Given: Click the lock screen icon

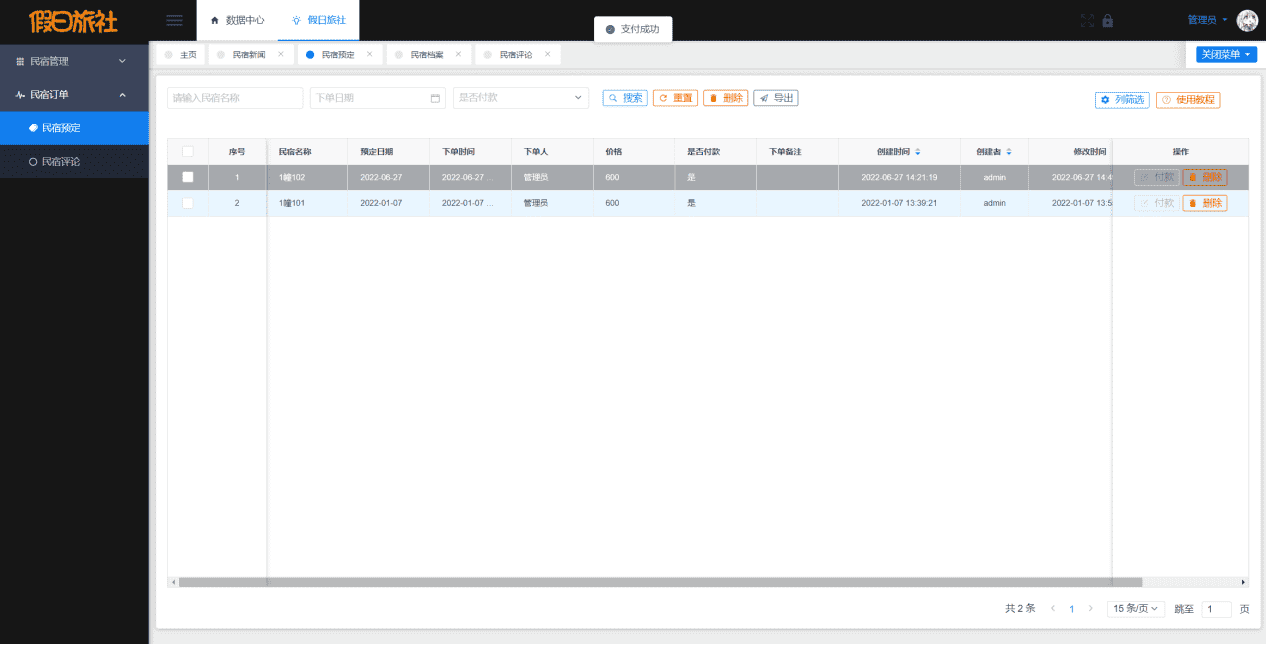Looking at the screenshot, I should (1108, 20).
